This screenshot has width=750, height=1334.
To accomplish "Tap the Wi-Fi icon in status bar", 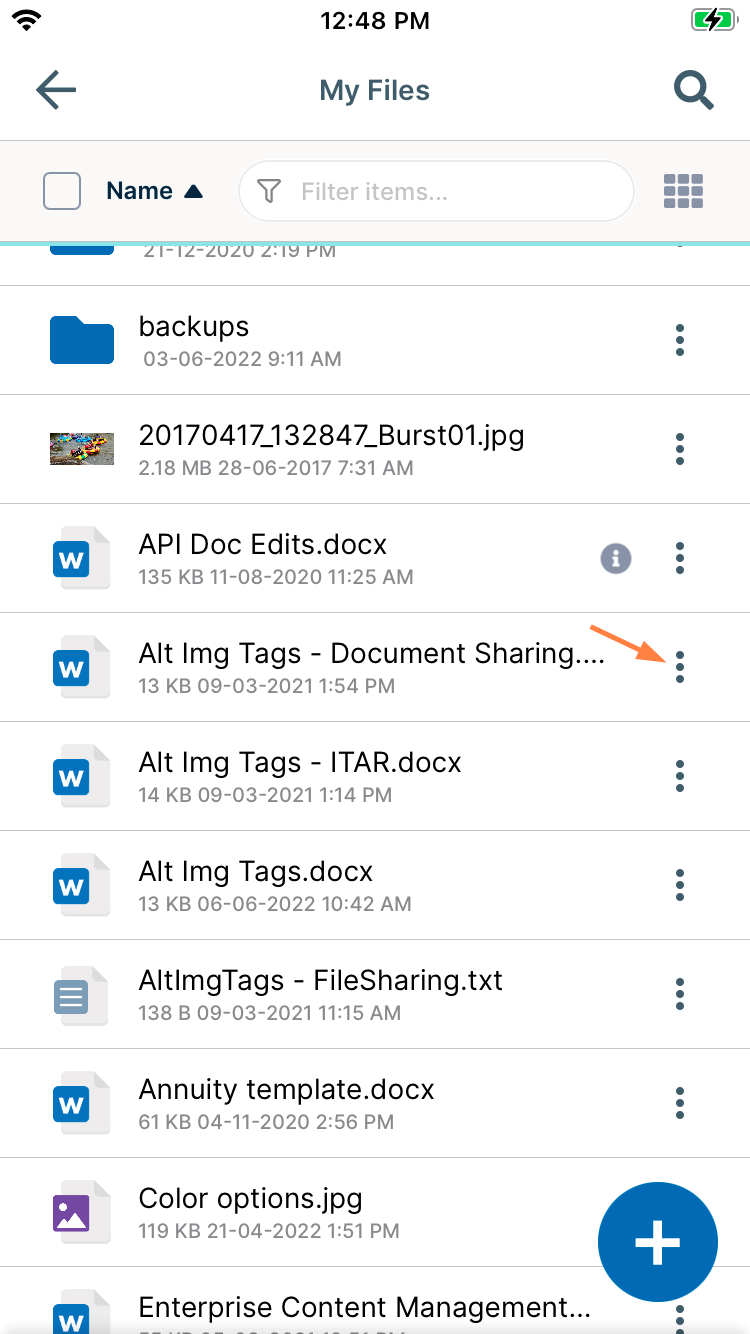I will pyautogui.click(x=27, y=18).
